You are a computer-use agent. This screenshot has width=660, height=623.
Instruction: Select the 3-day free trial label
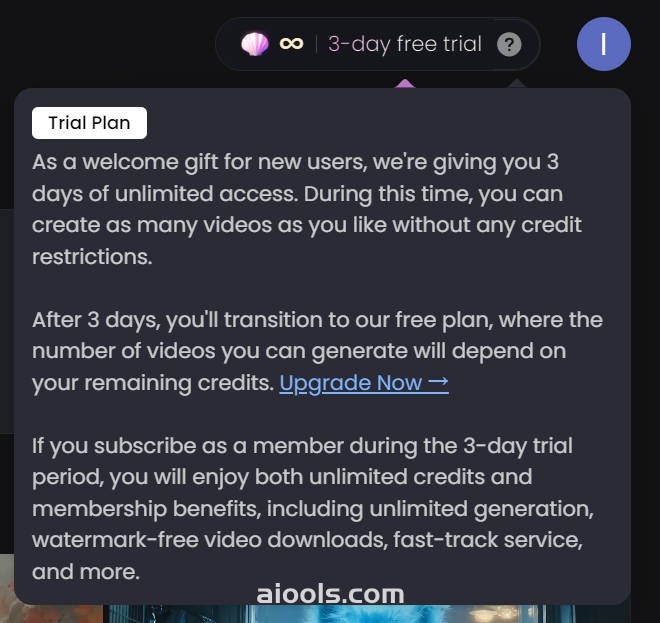click(x=405, y=44)
